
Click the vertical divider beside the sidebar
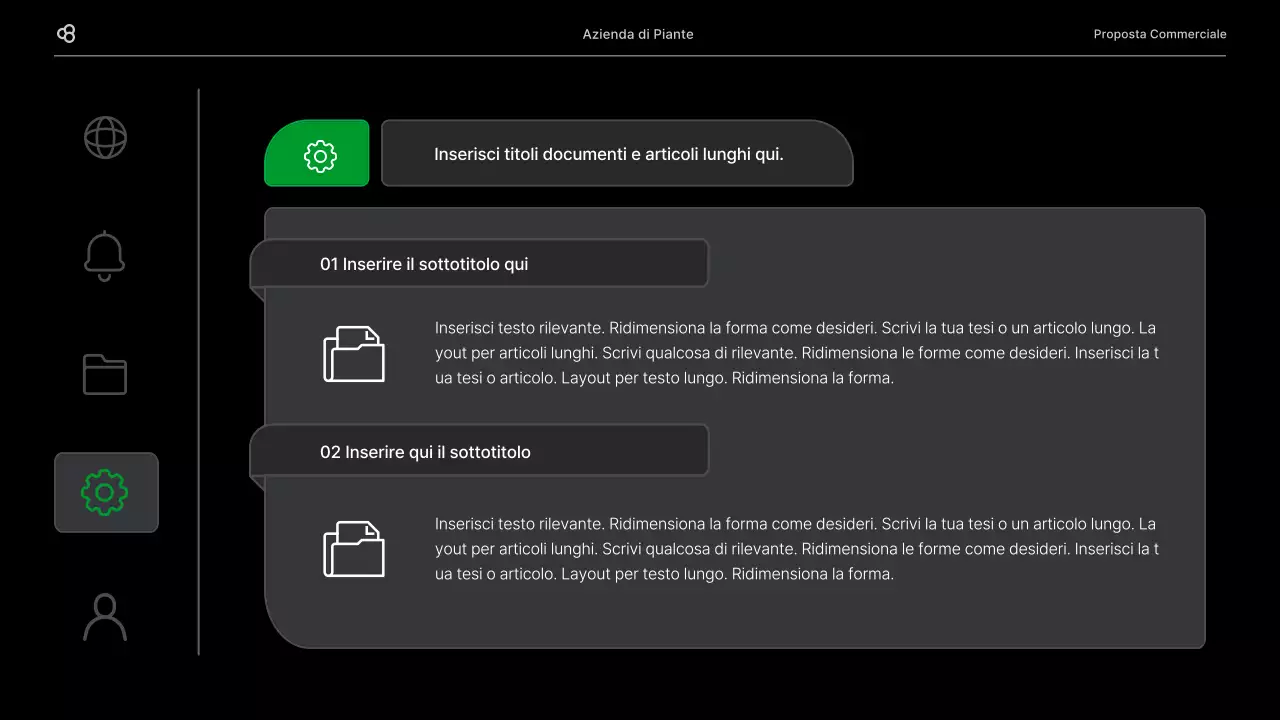[199, 372]
